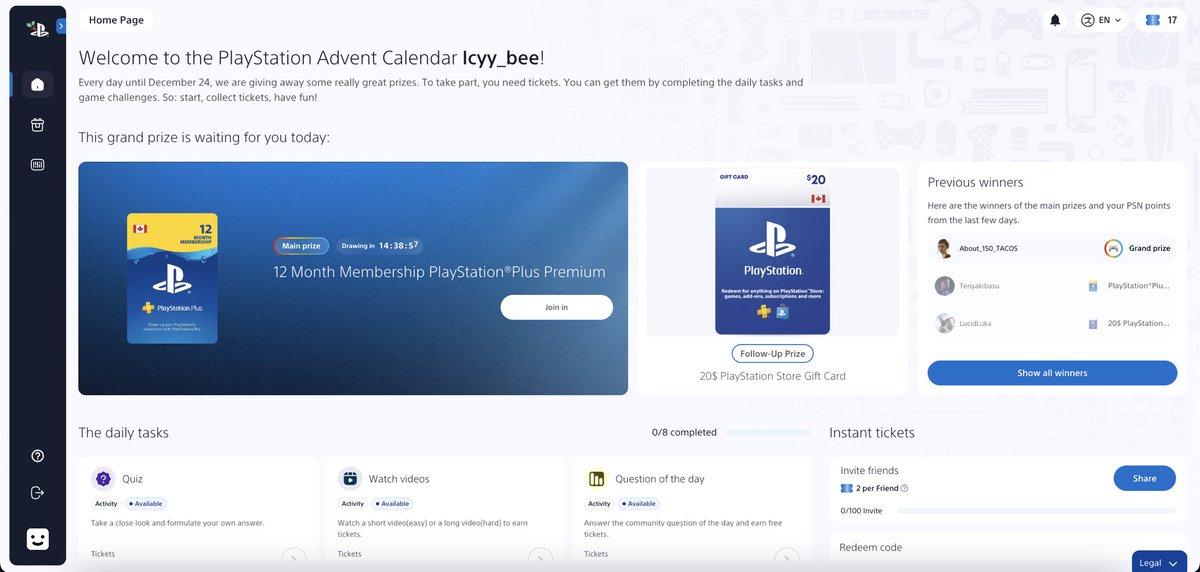Click the ticket counter showing 17
This screenshot has width=1200, height=572.
pos(1162,20)
